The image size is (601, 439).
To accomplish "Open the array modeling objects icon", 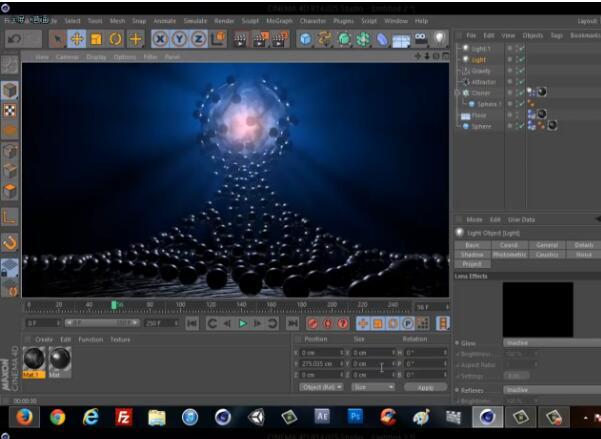I will [x=363, y=39].
